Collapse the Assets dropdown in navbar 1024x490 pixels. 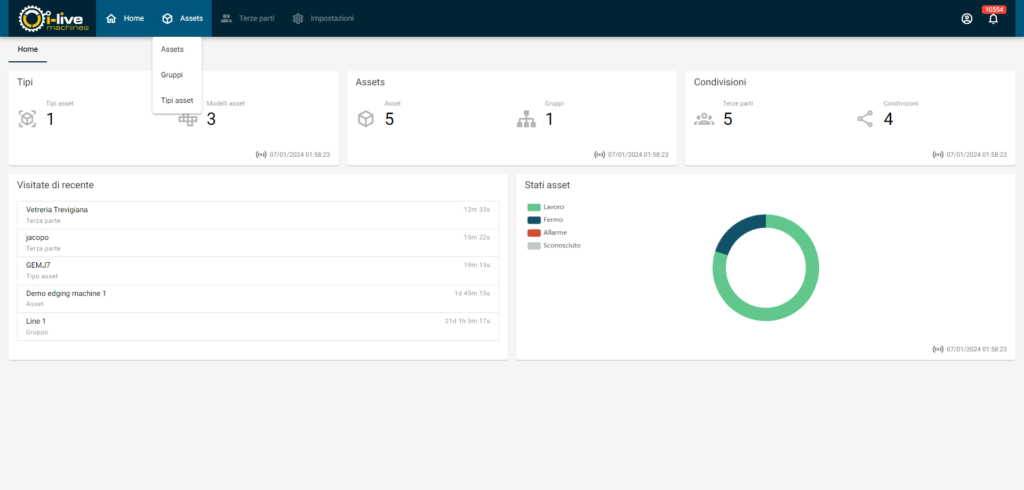(x=182, y=18)
